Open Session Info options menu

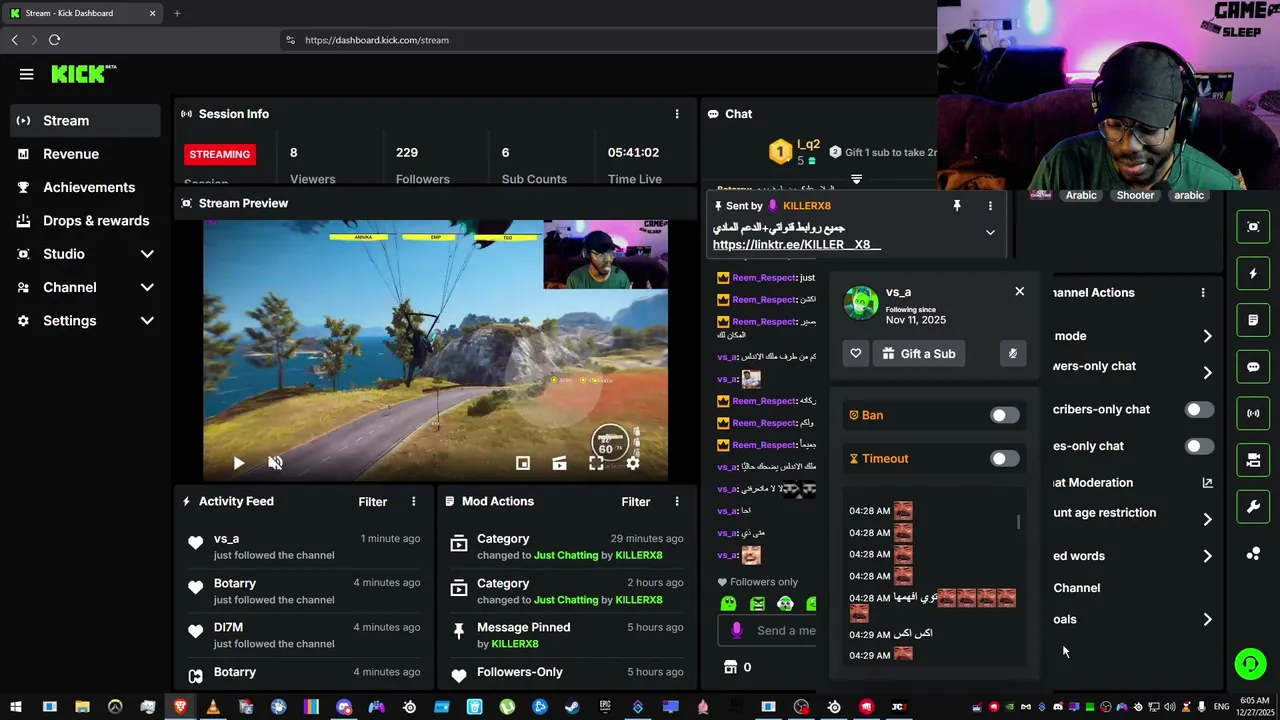pos(677,114)
